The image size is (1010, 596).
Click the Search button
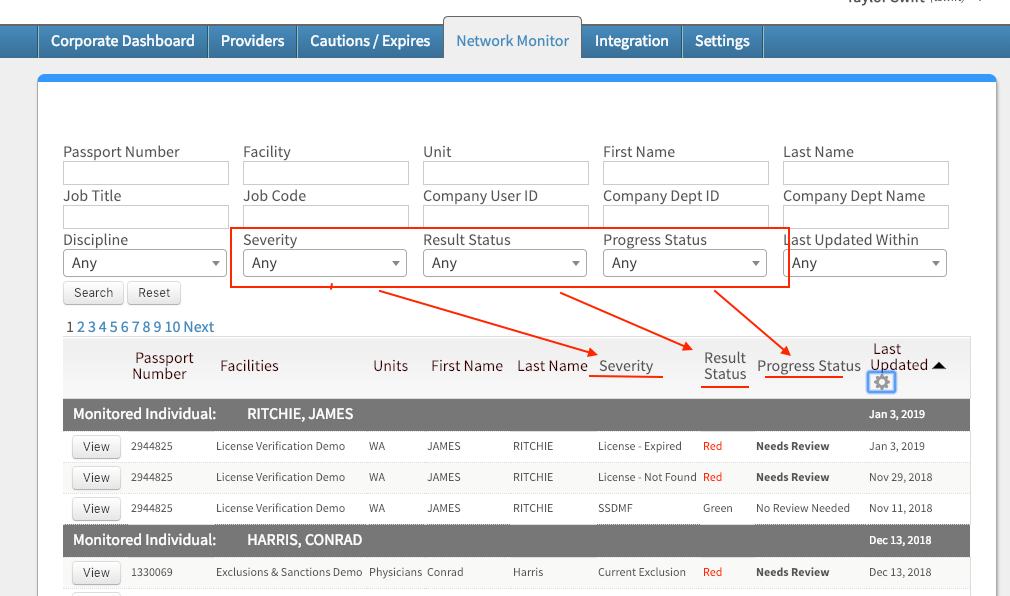coord(93,293)
